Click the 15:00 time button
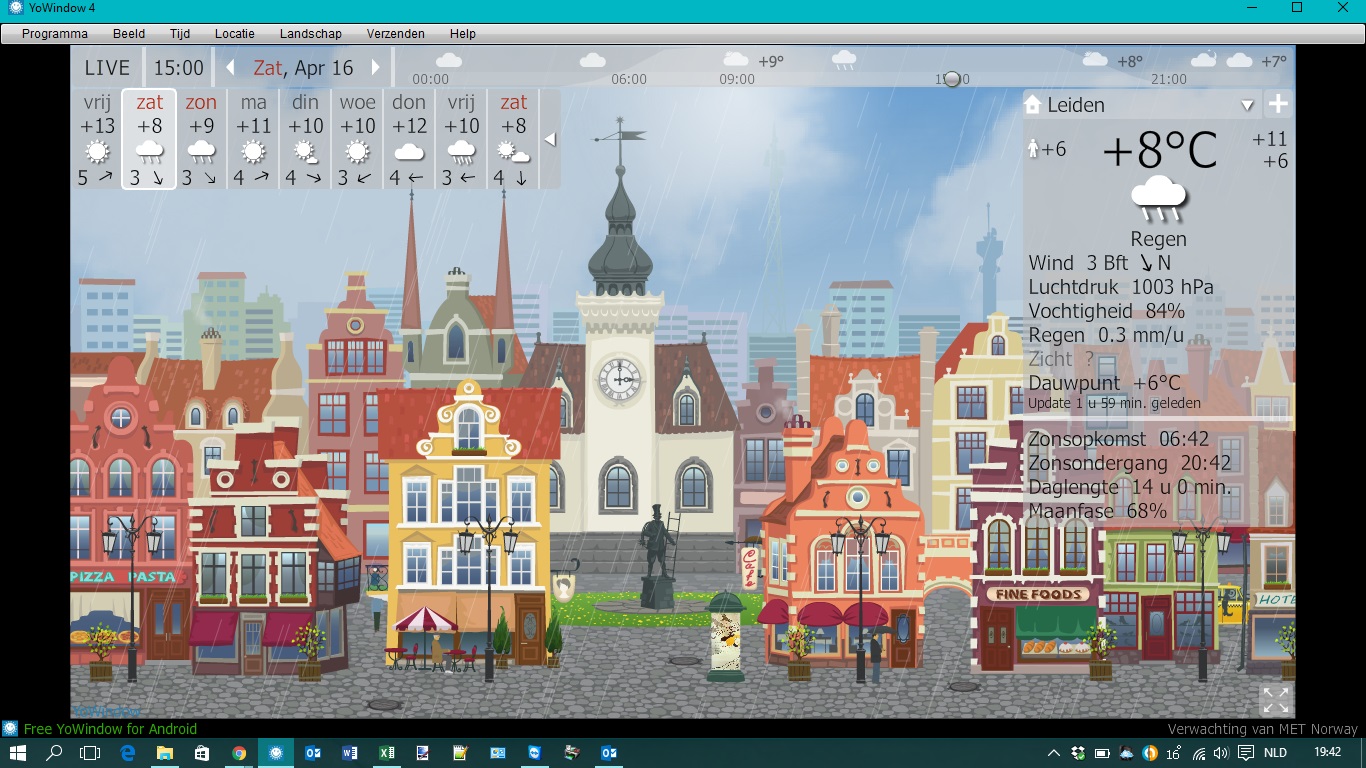 178,68
